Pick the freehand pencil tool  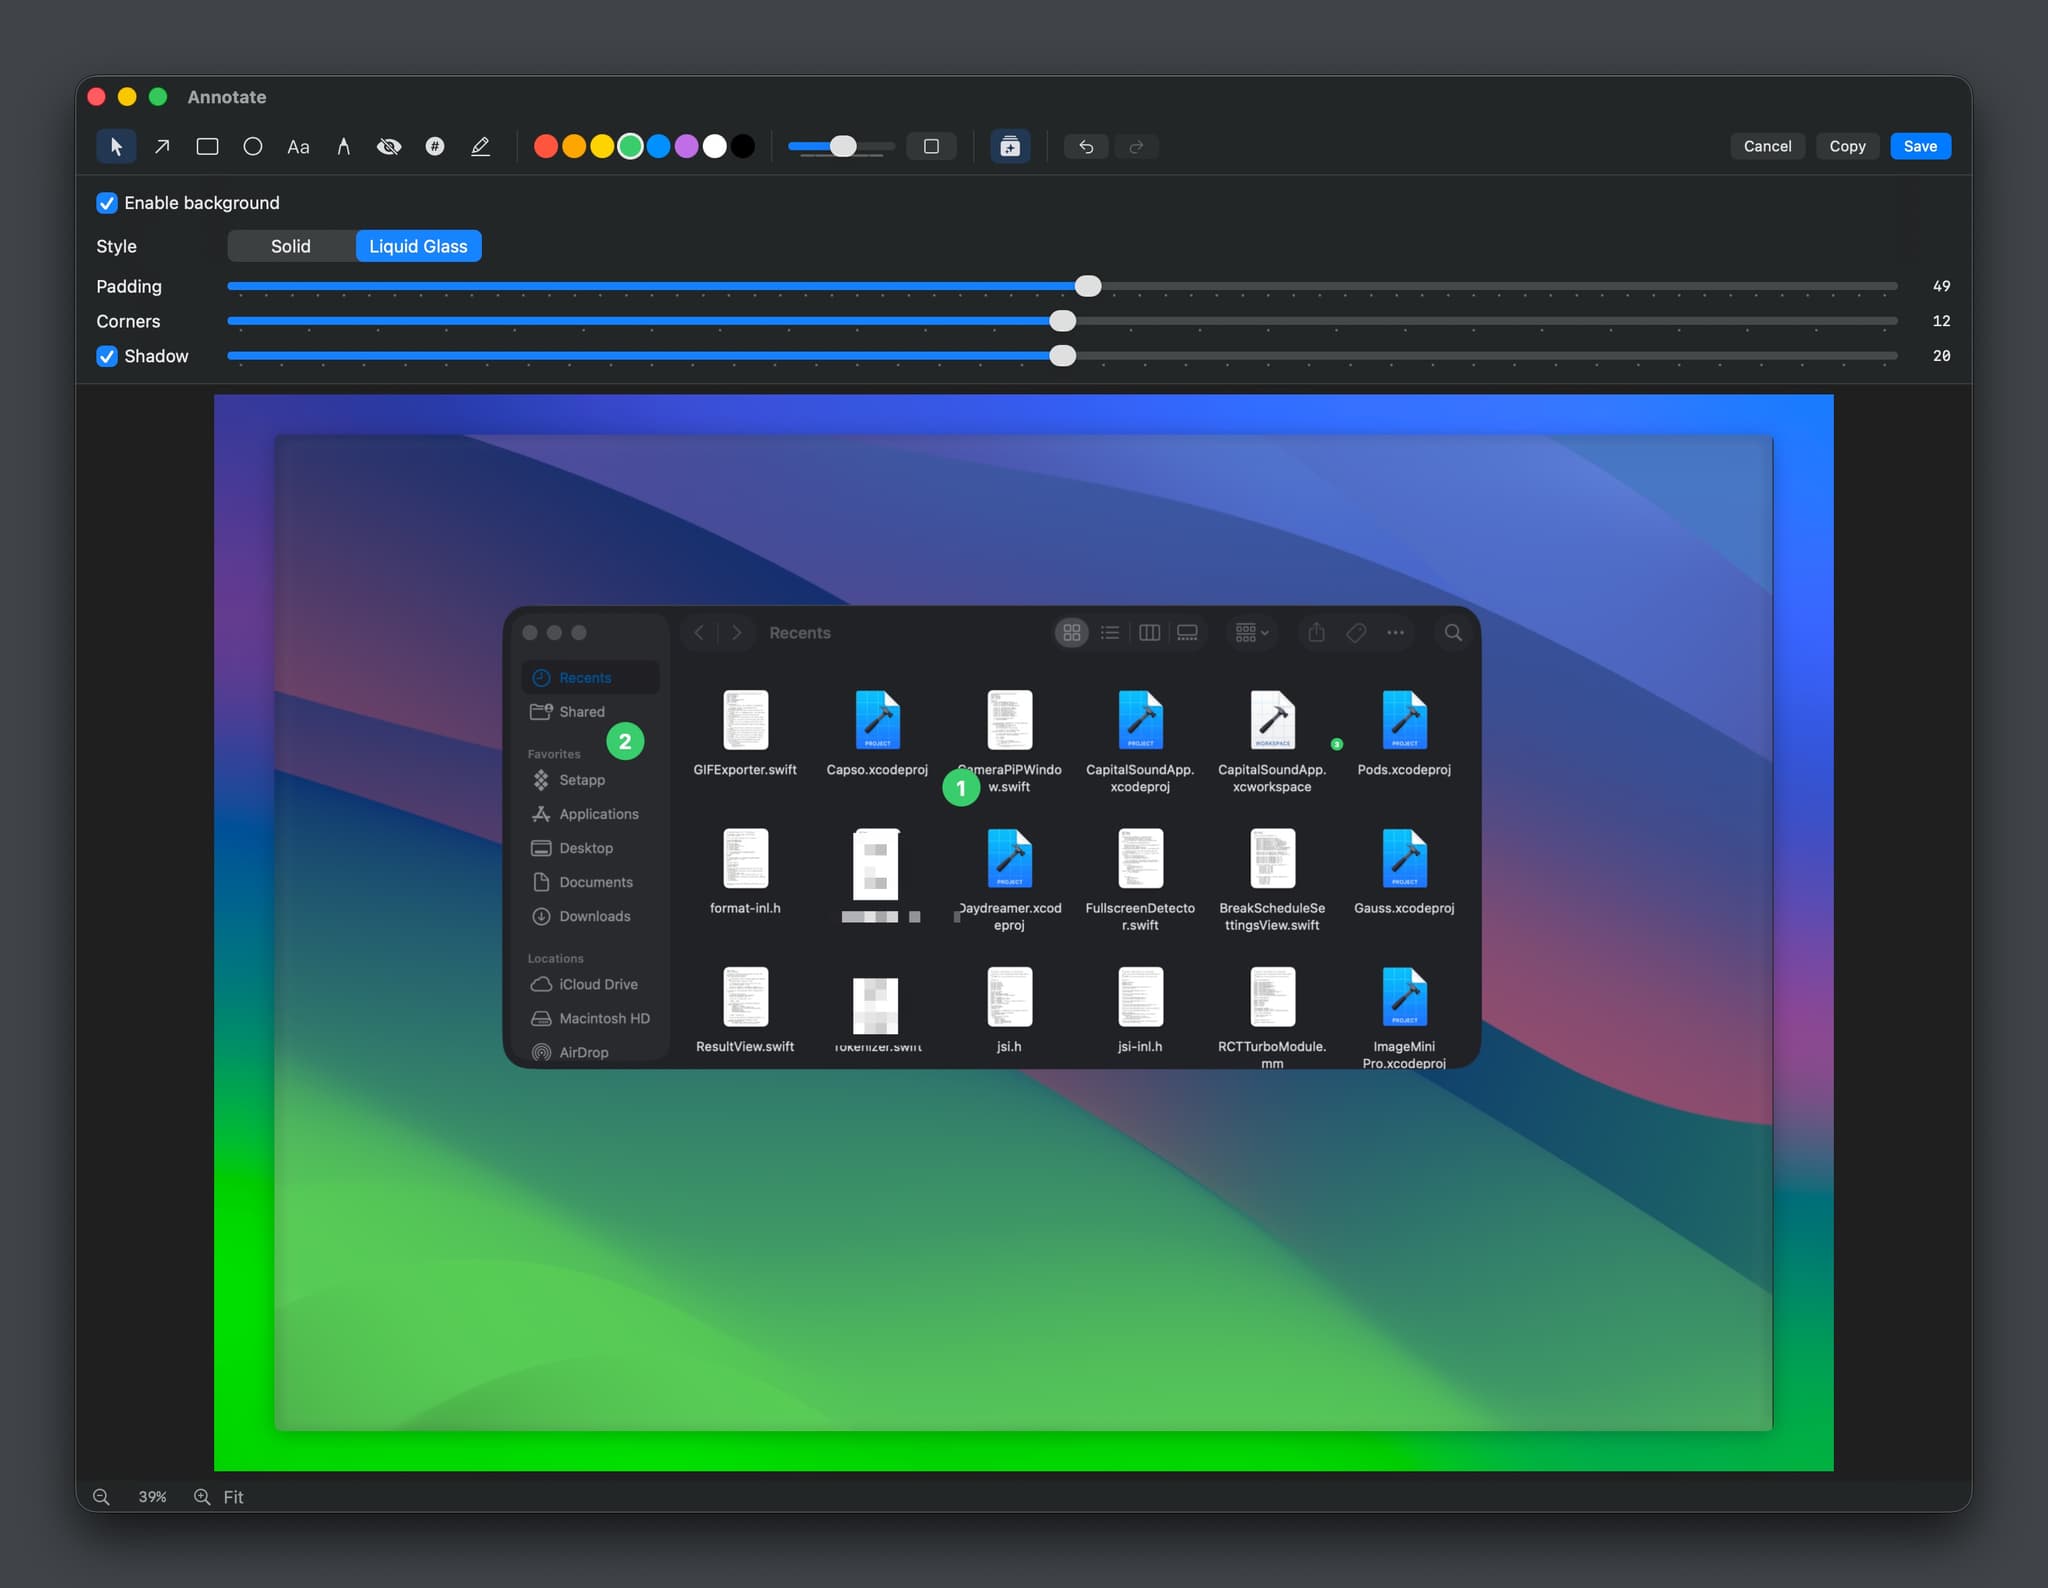coord(480,147)
